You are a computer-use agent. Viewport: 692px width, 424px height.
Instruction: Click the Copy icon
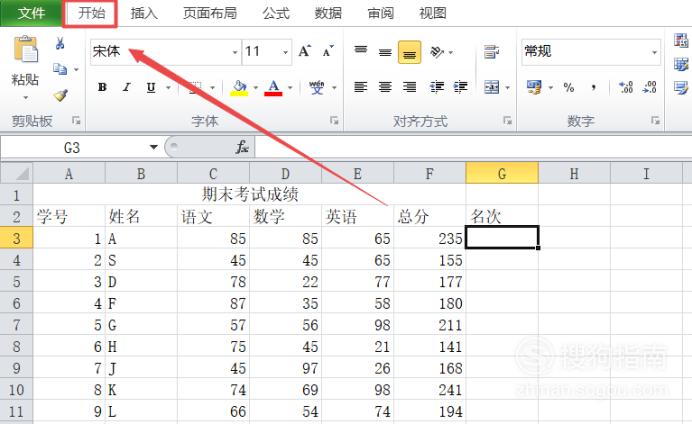click(x=60, y=69)
